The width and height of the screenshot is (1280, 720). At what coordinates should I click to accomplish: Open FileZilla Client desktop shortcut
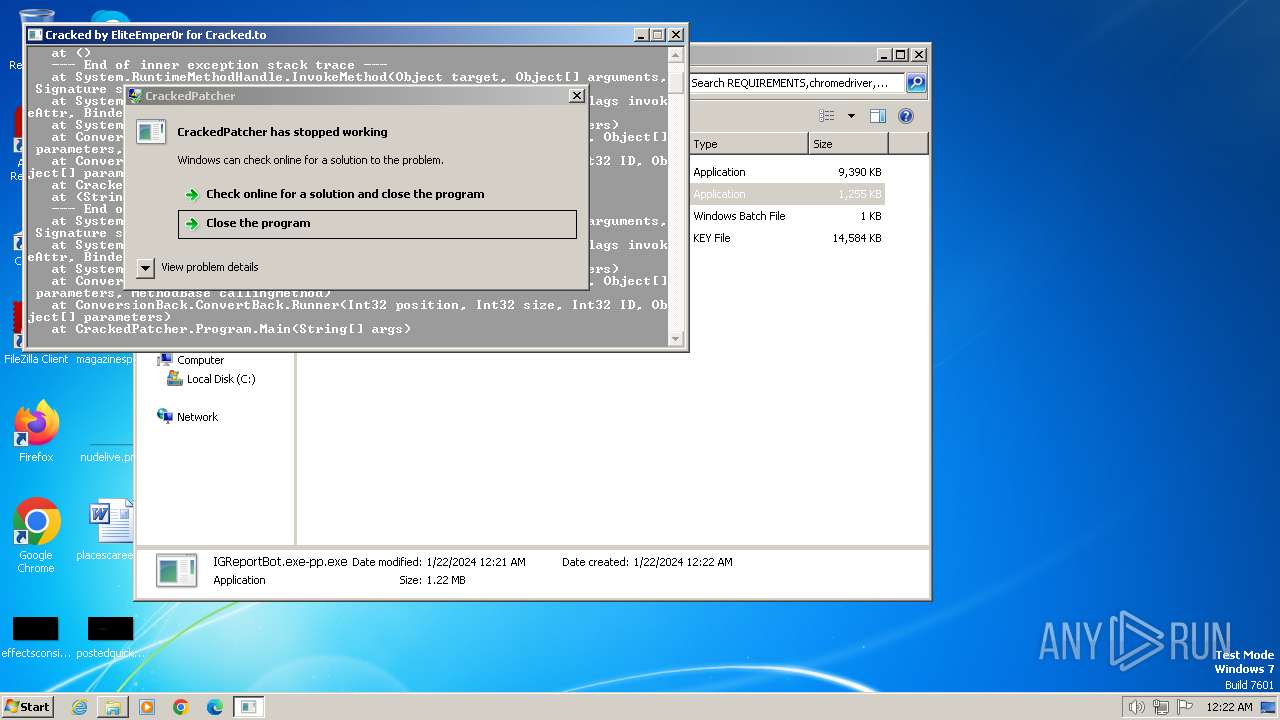tap(36, 332)
